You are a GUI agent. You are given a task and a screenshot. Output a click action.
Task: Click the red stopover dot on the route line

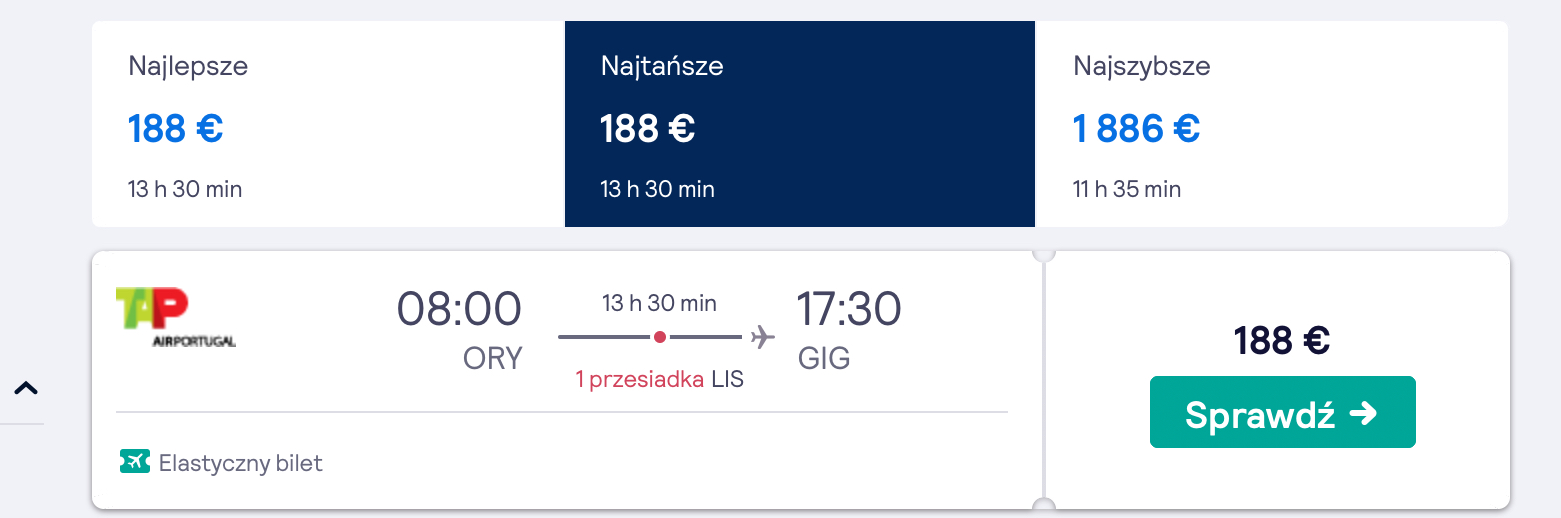tap(659, 337)
